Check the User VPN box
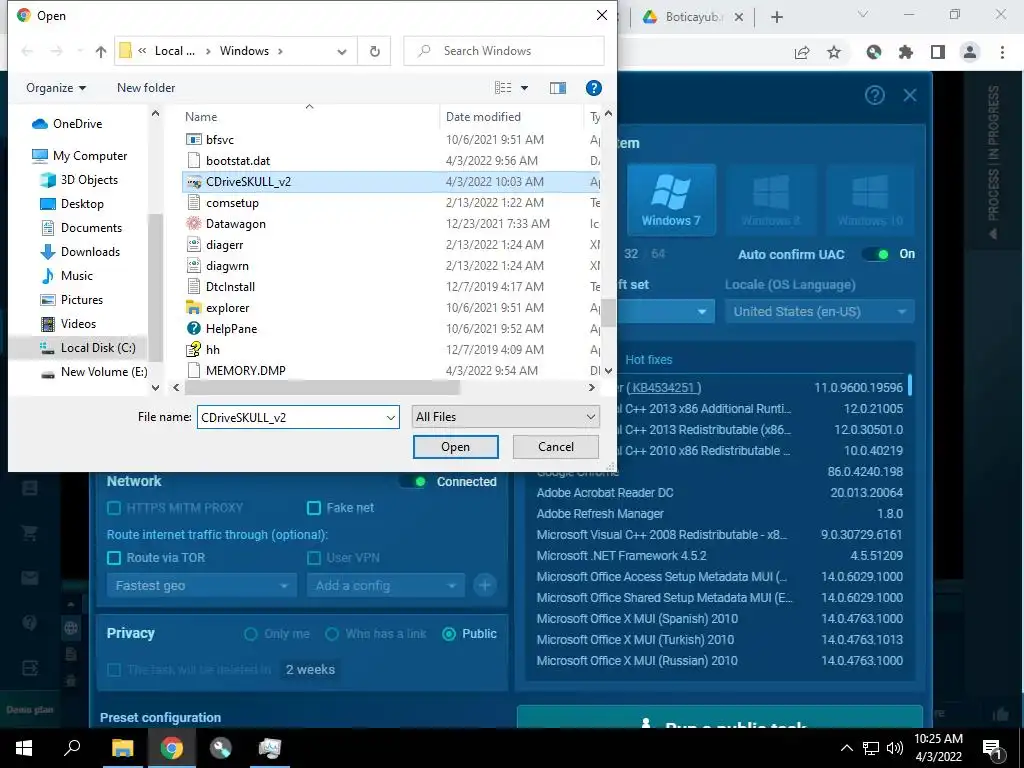The image size is (1024, 768). 314,558
